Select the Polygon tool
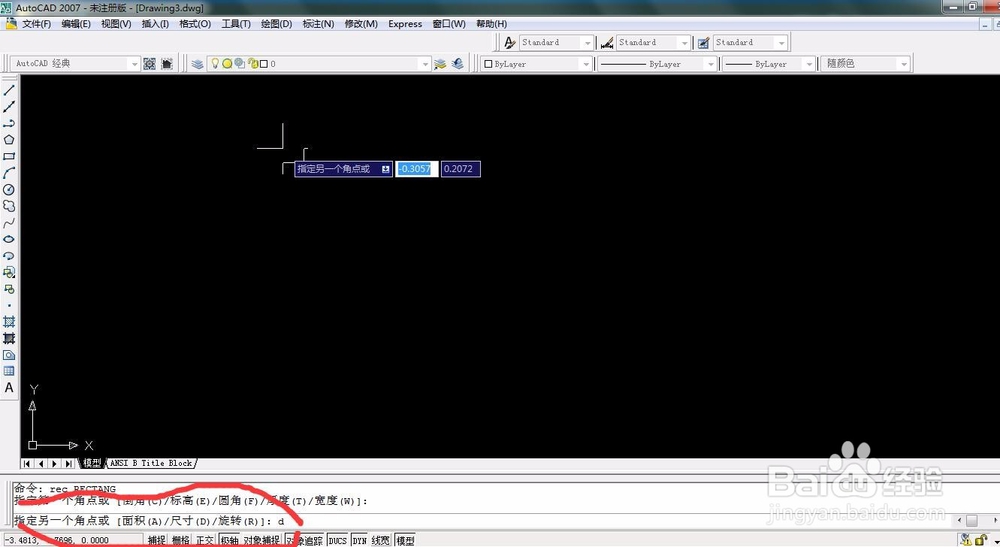Viewport: 1000px width, 547px height. tap(9, 140)
